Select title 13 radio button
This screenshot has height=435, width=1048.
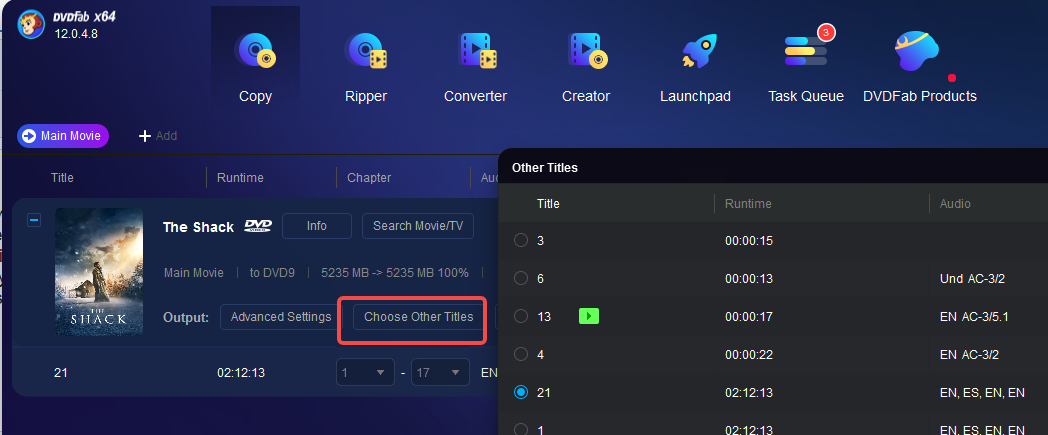tap(521, 317)
